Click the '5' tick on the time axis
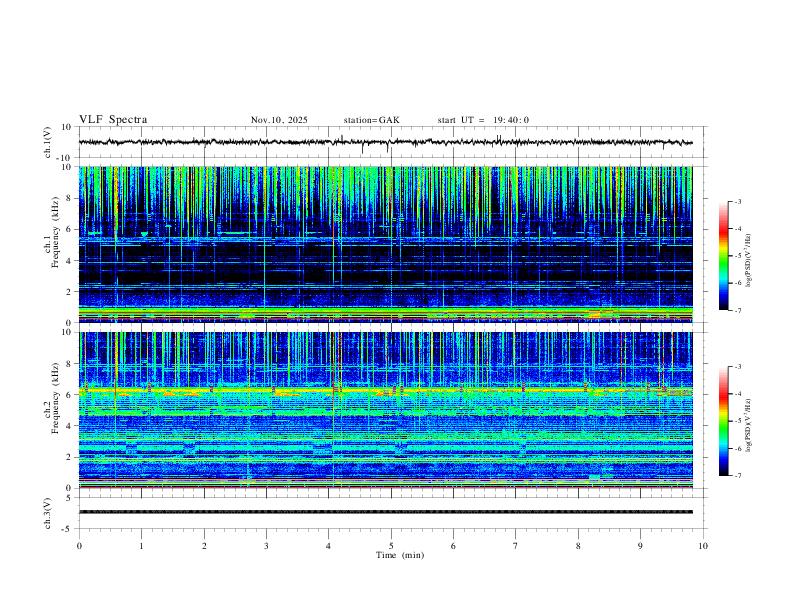 (391, 546)
